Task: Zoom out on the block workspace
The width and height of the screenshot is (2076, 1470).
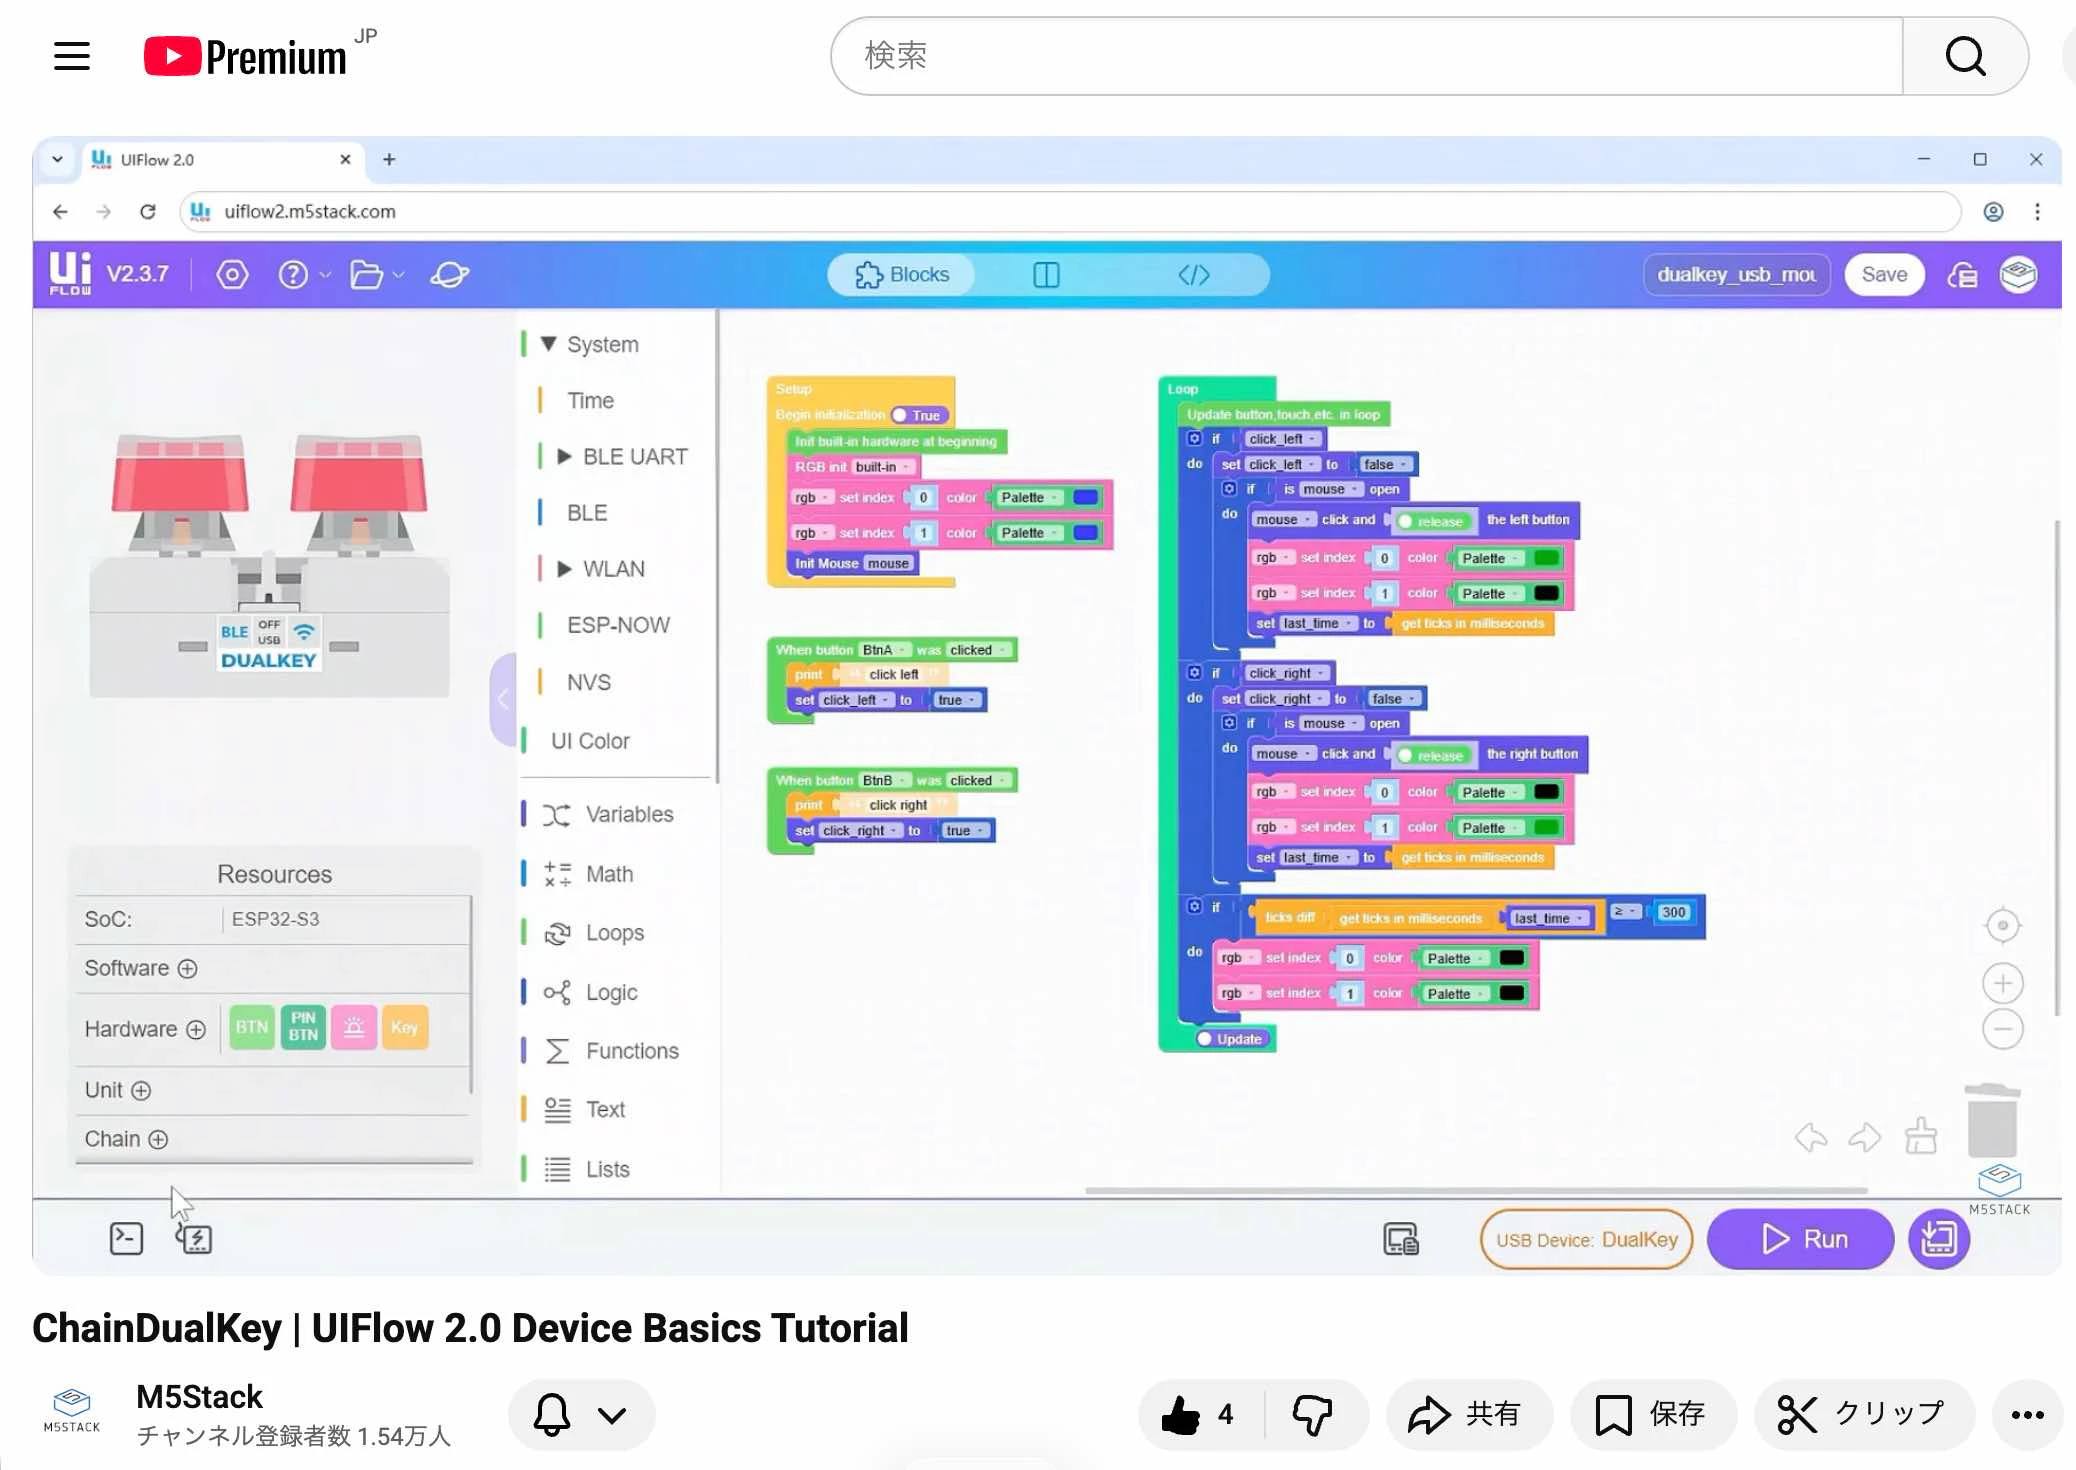Action: [x=2002, y=1029]
